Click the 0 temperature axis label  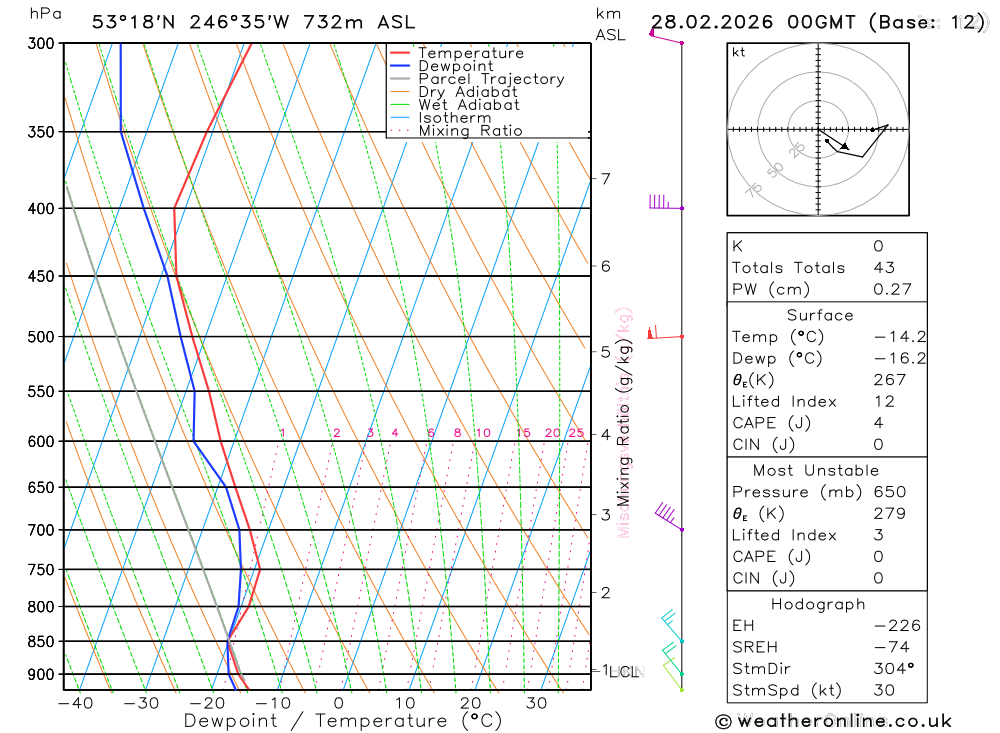[339, 704]
